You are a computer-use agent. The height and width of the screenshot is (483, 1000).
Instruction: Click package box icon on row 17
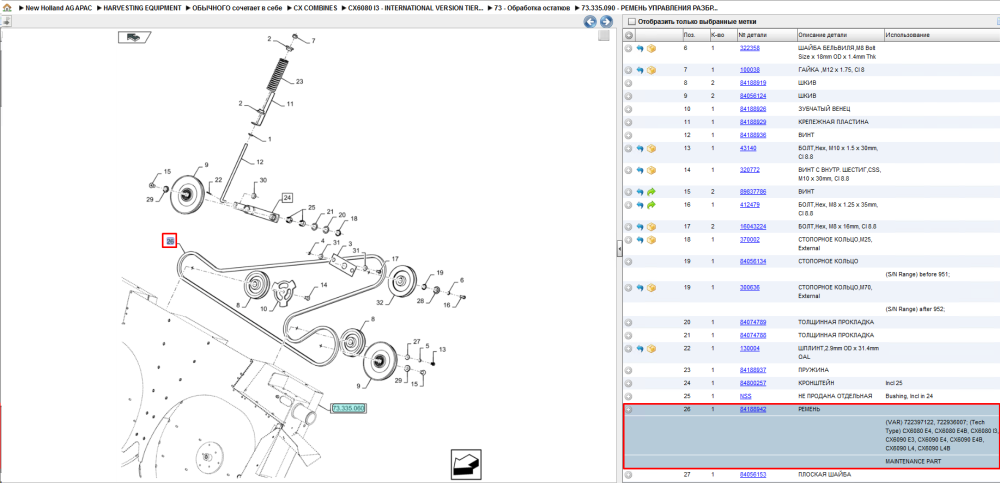click(x=652, y=227)
